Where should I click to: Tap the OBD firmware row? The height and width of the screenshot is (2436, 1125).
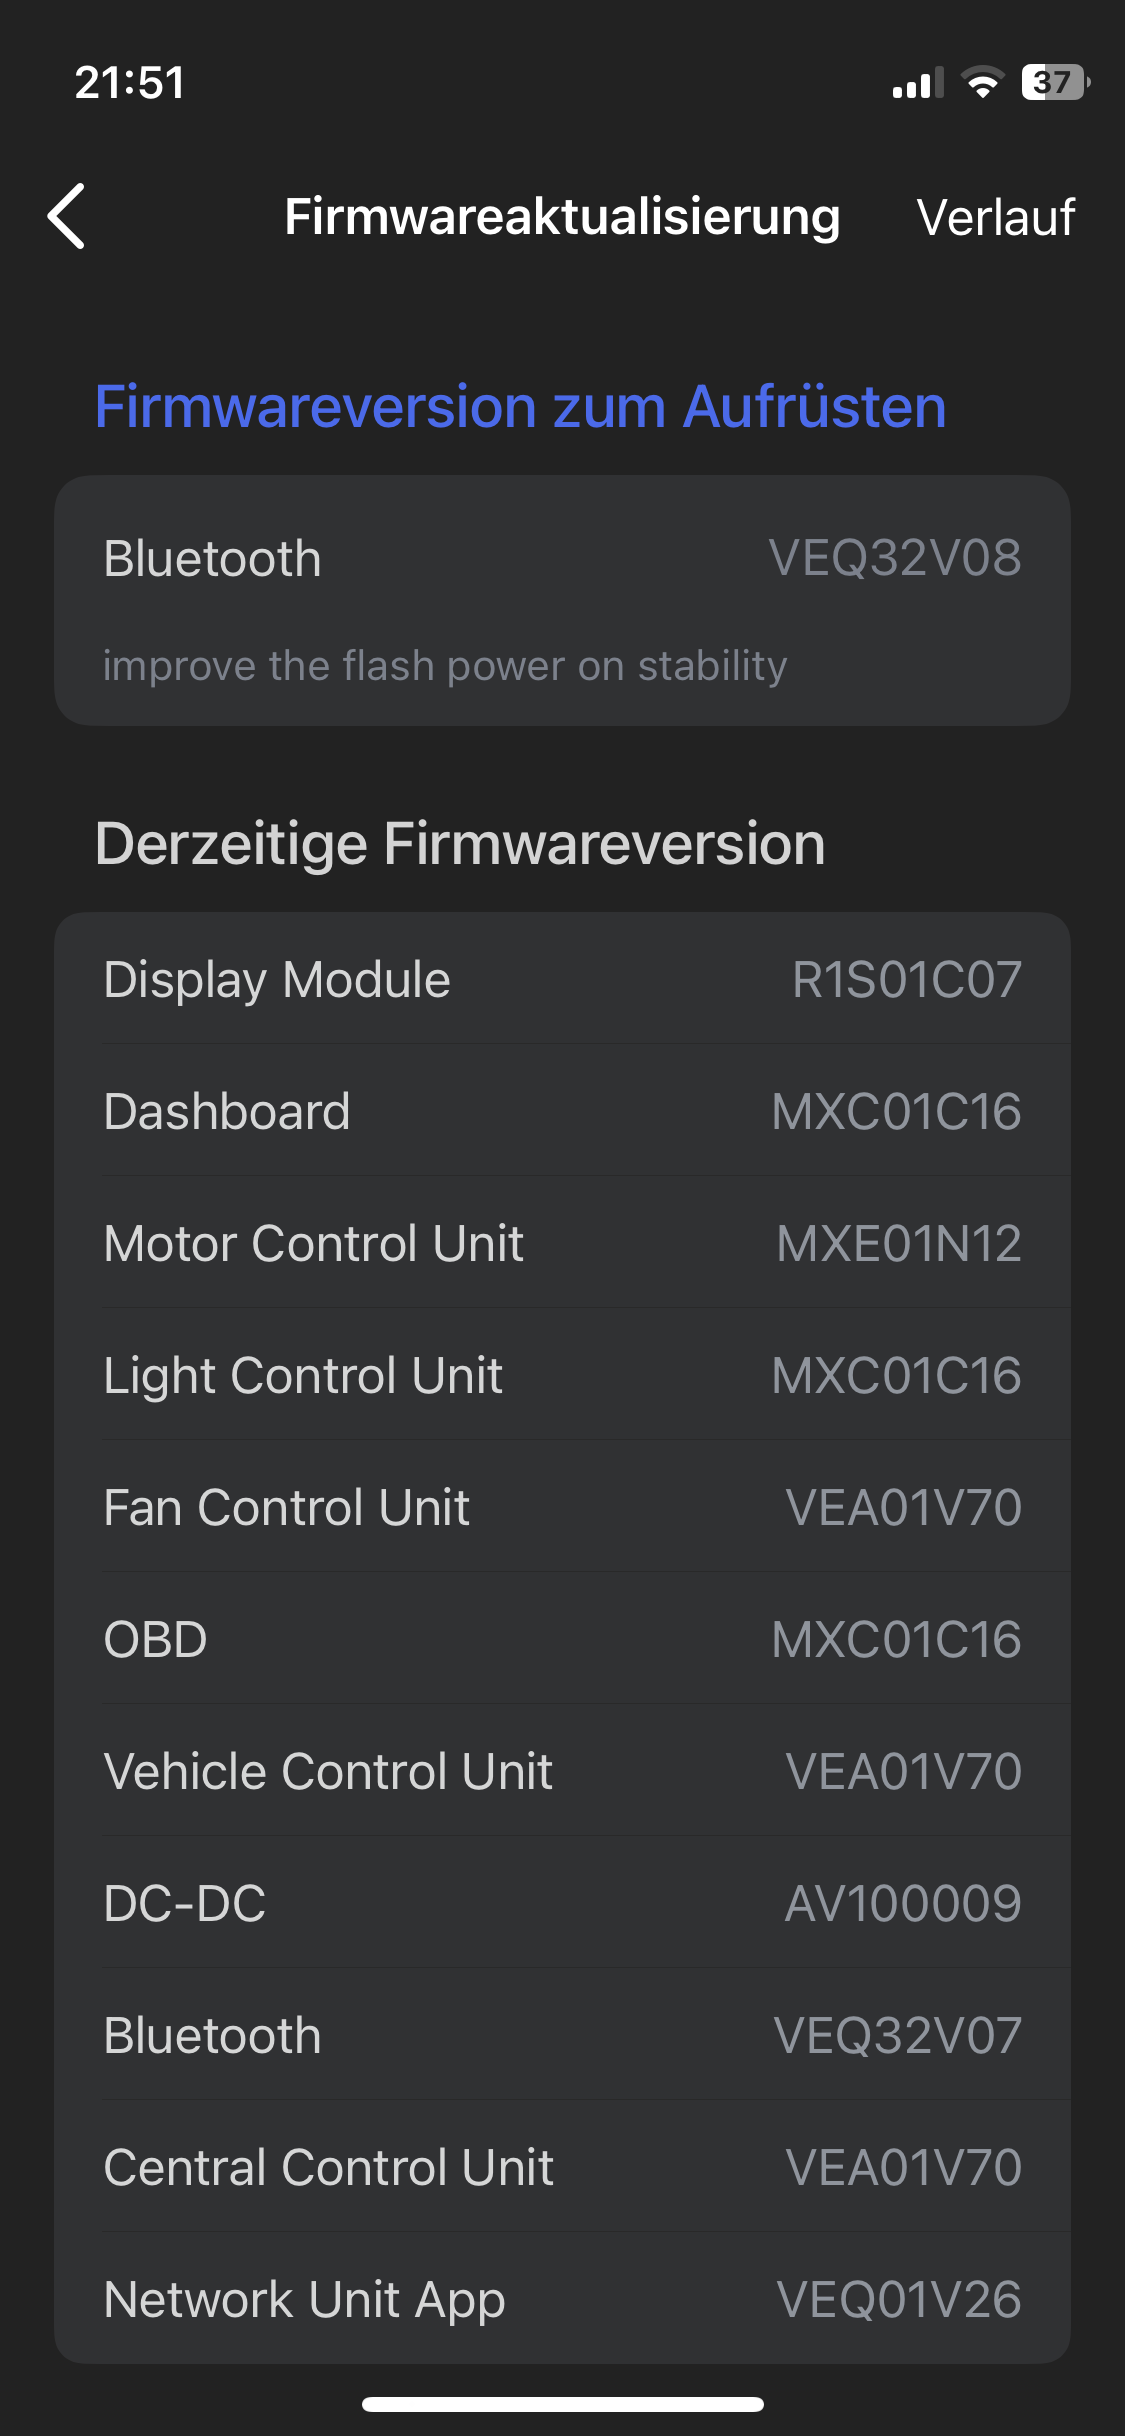pos(562,1639)
